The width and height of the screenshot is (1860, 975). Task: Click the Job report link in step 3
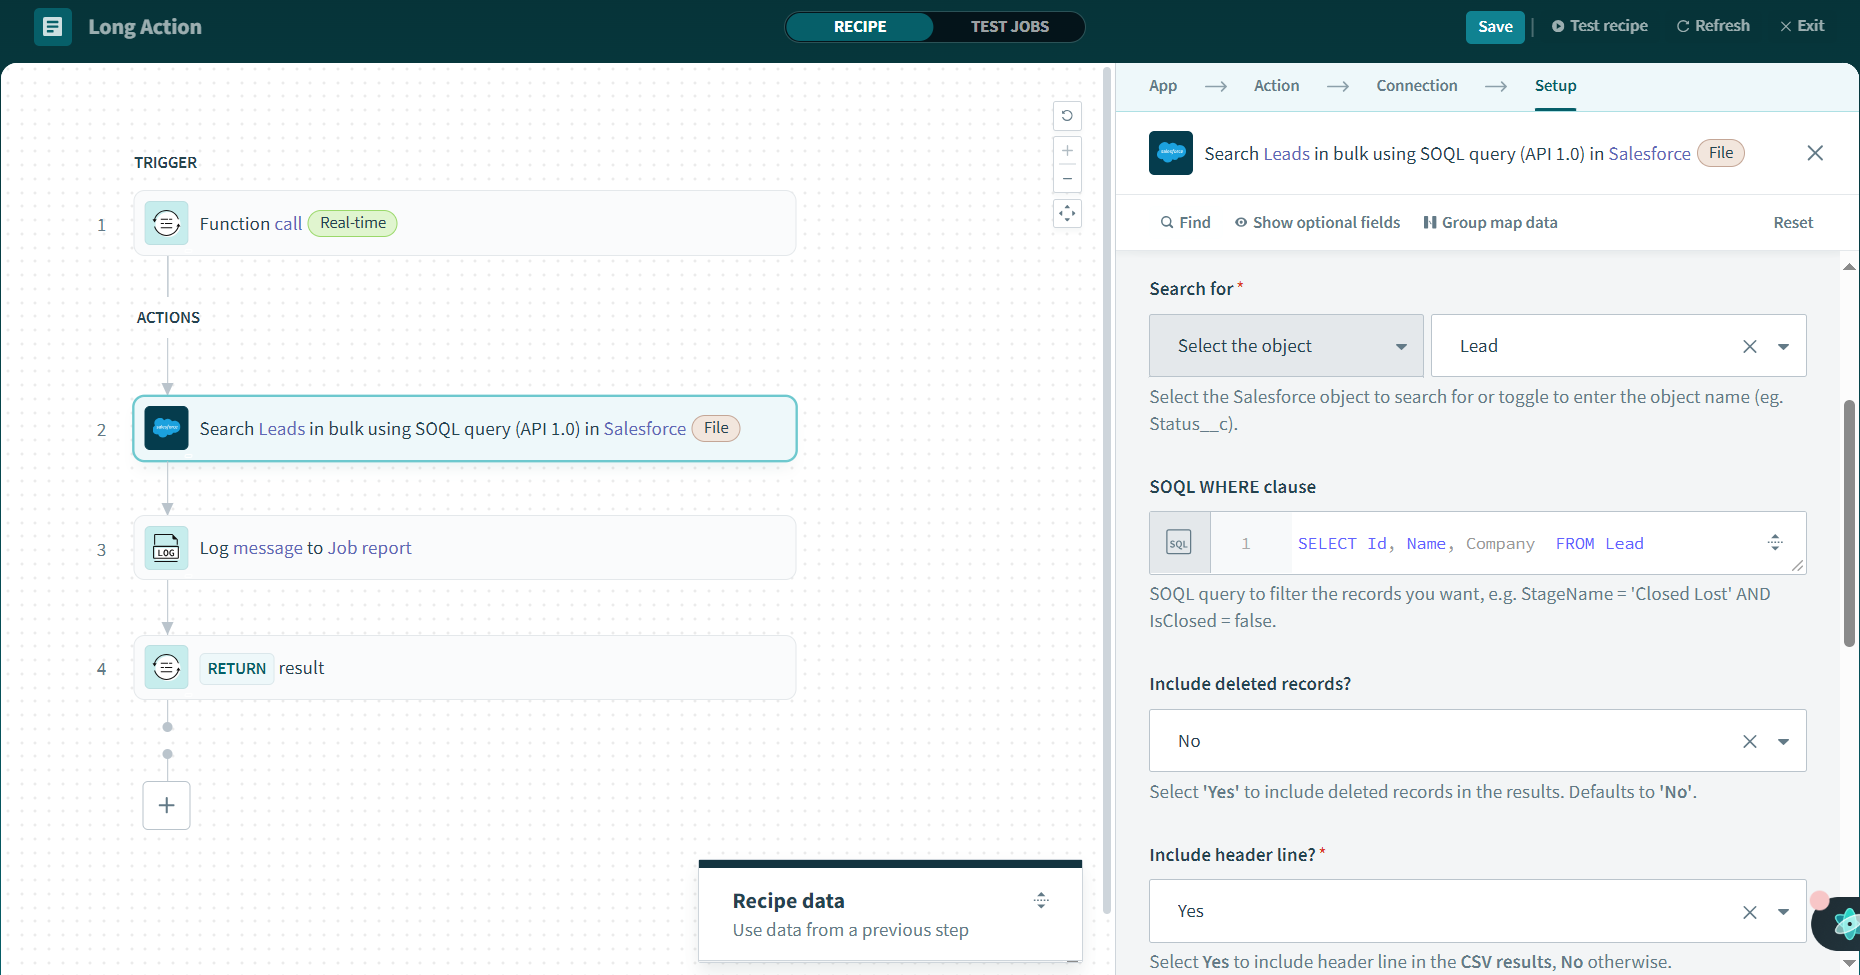click(x=370, y=548)
